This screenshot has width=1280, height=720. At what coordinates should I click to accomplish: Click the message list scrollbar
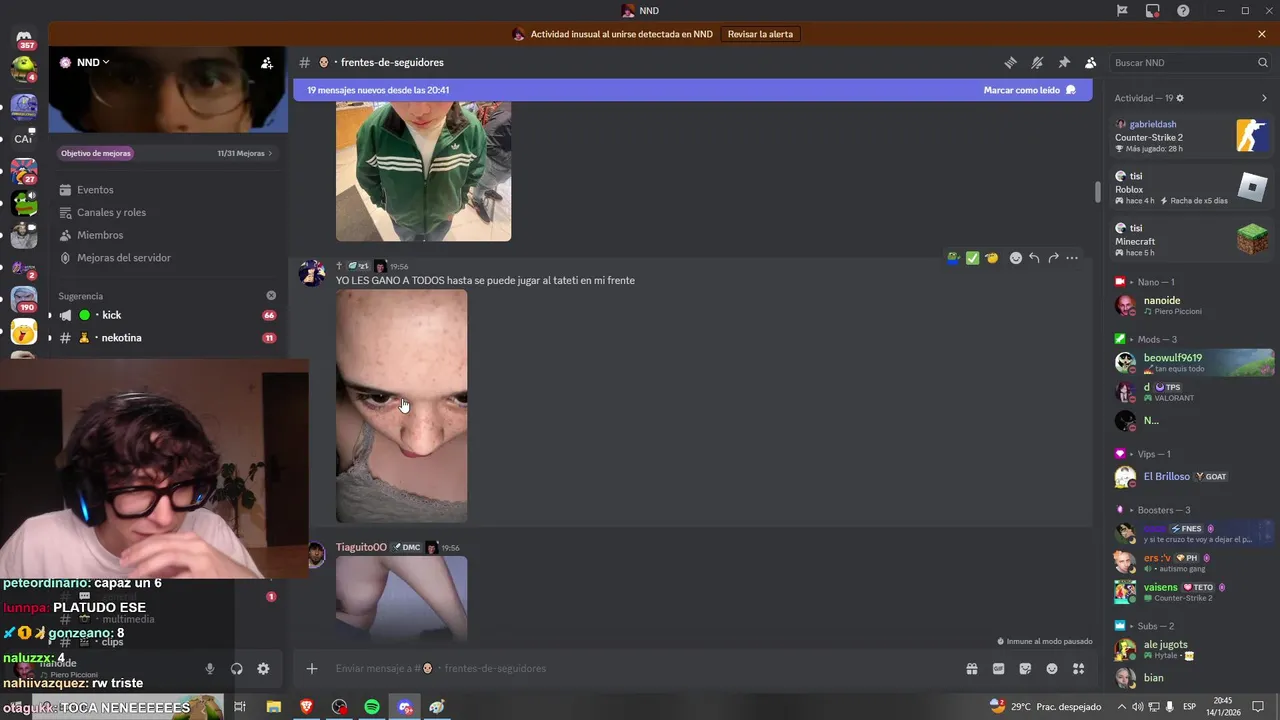(x=1097, y=192)
